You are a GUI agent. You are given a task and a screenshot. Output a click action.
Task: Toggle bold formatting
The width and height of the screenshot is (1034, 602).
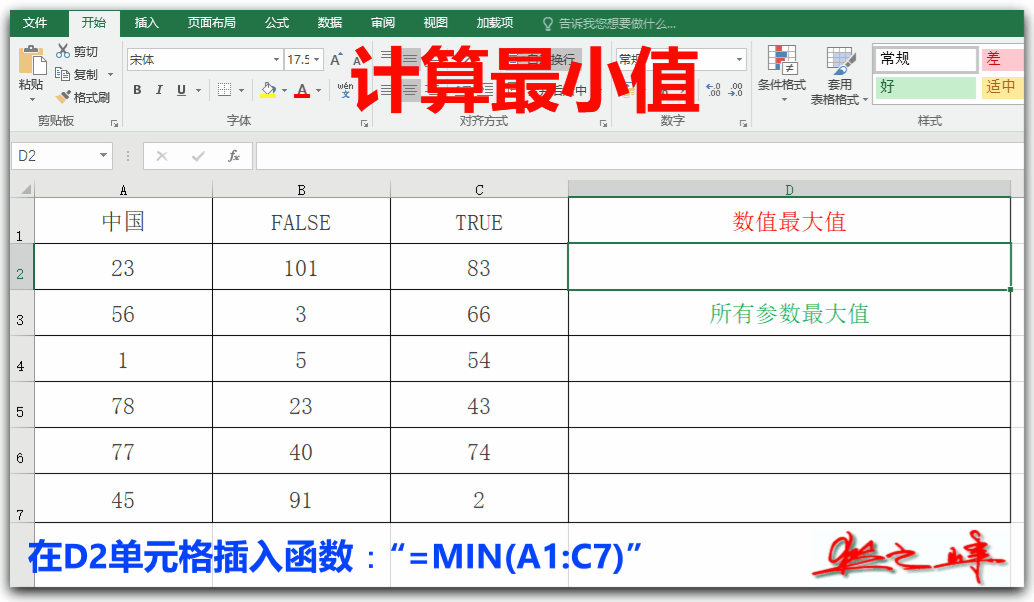point(137,90)
